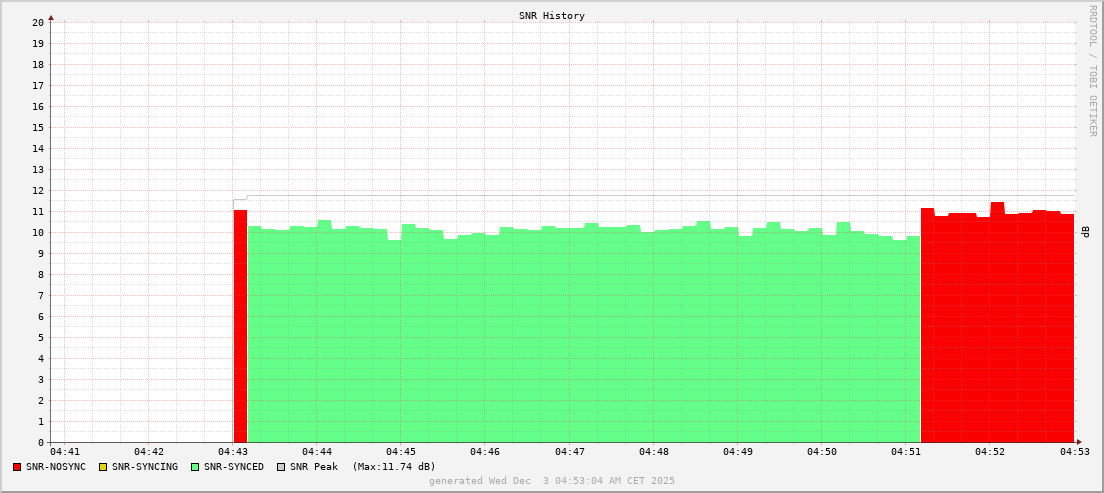
Task: Select the SNR-NOSYNC legend label
Action: (56, 467)
